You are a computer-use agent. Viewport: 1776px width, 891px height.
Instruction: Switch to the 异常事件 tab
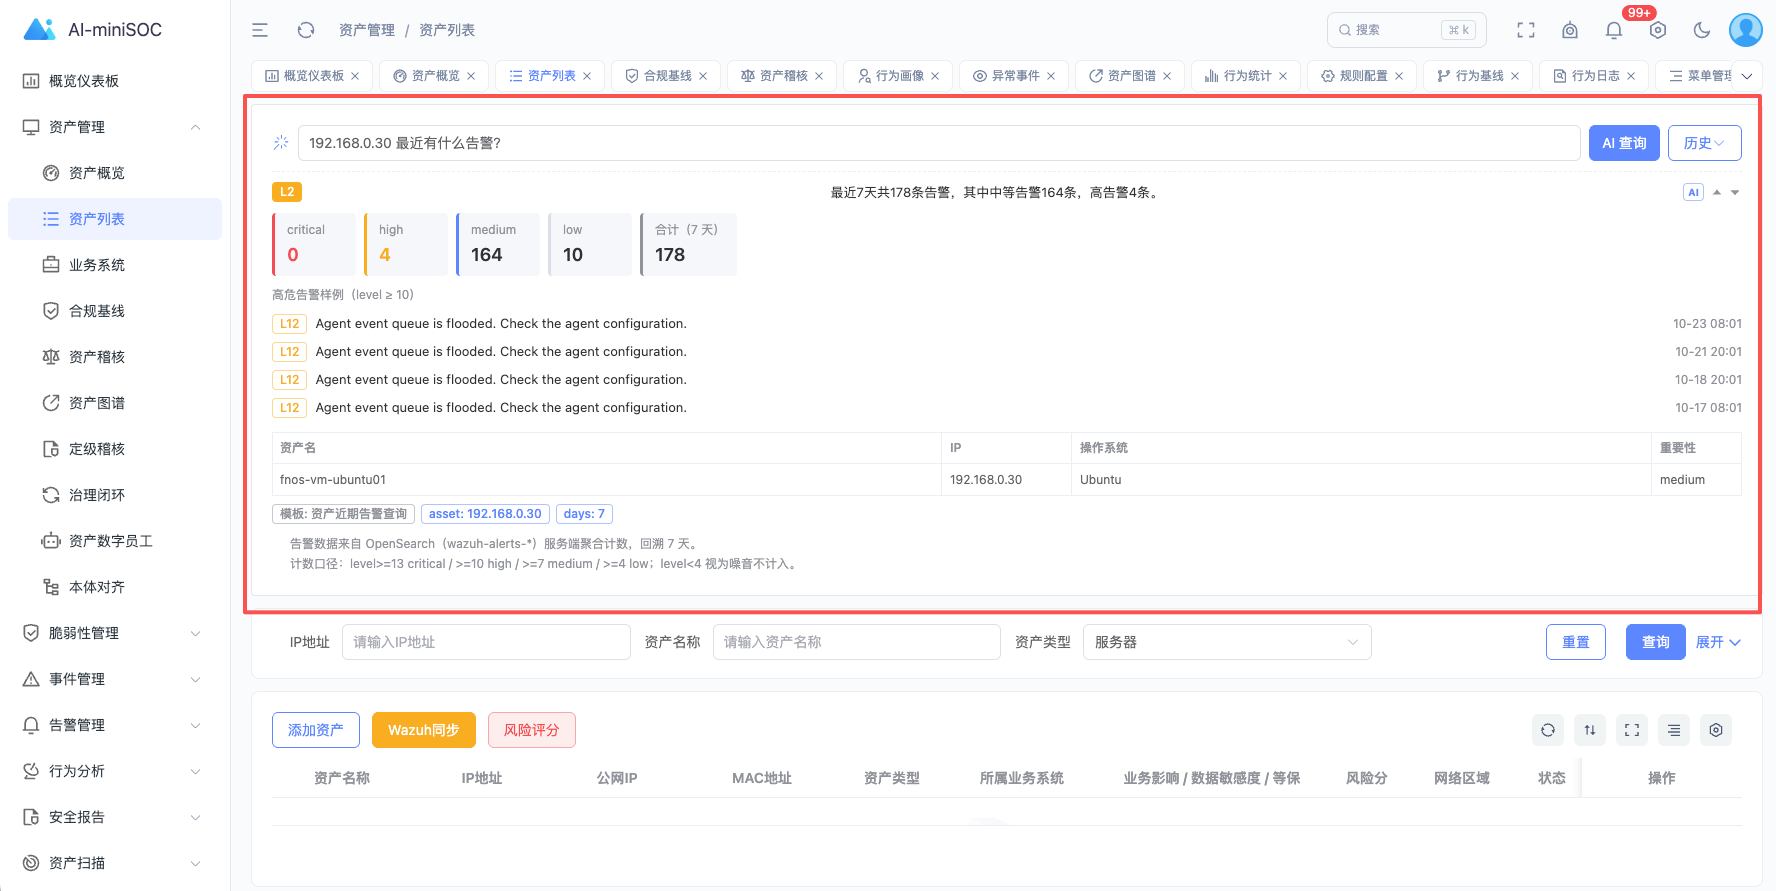coord(1015,76)
